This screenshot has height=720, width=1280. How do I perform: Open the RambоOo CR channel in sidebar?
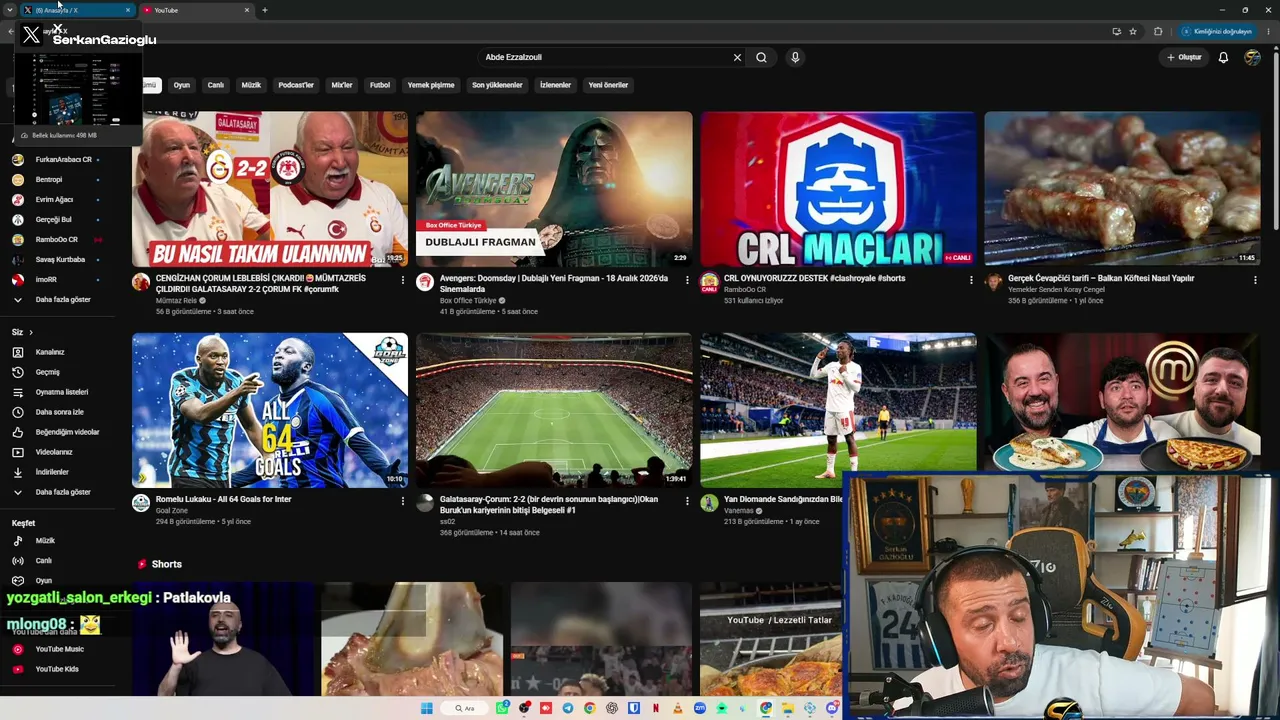pyautogui.click(x=57, y=240)
